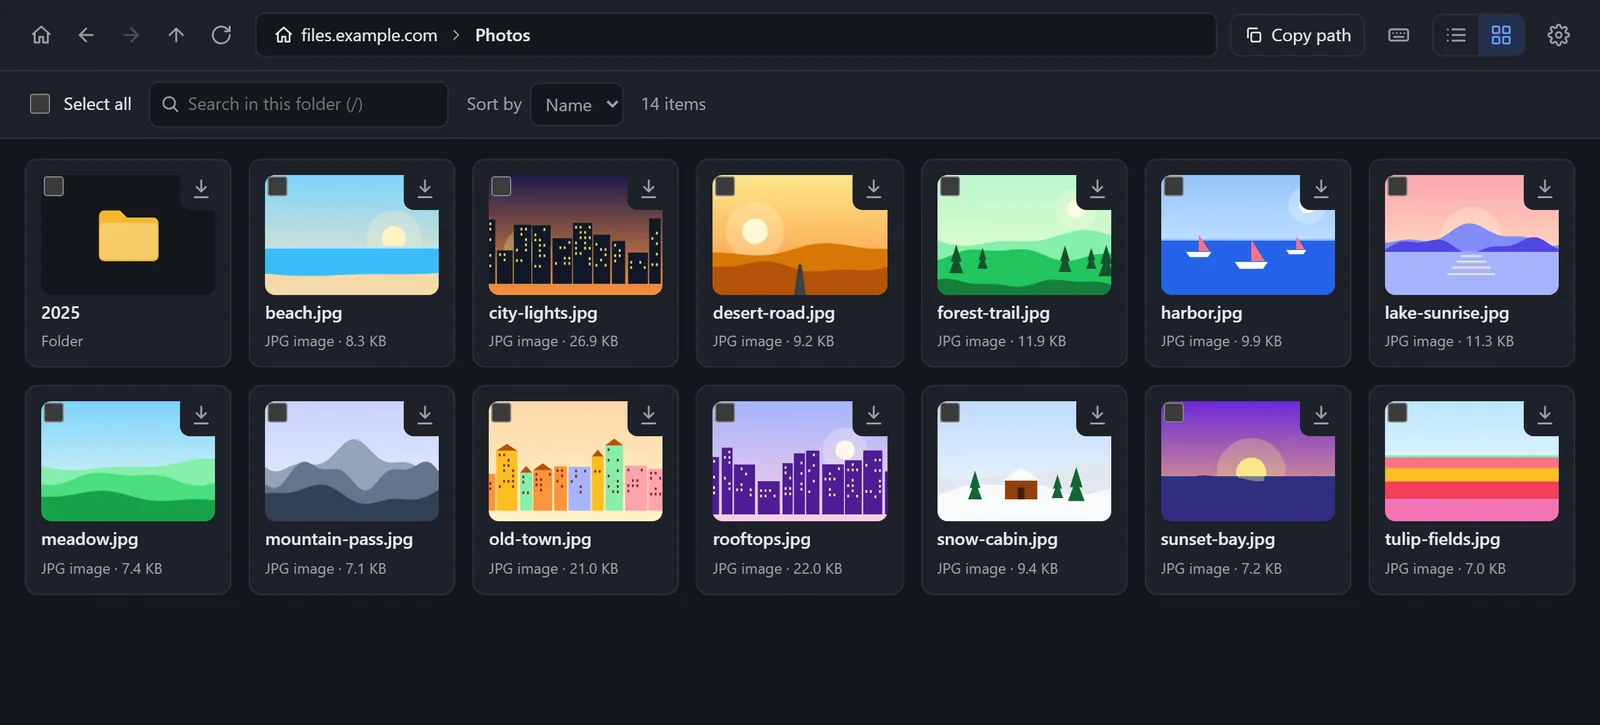Download snow-cabin.jpg

point(1097,414)
